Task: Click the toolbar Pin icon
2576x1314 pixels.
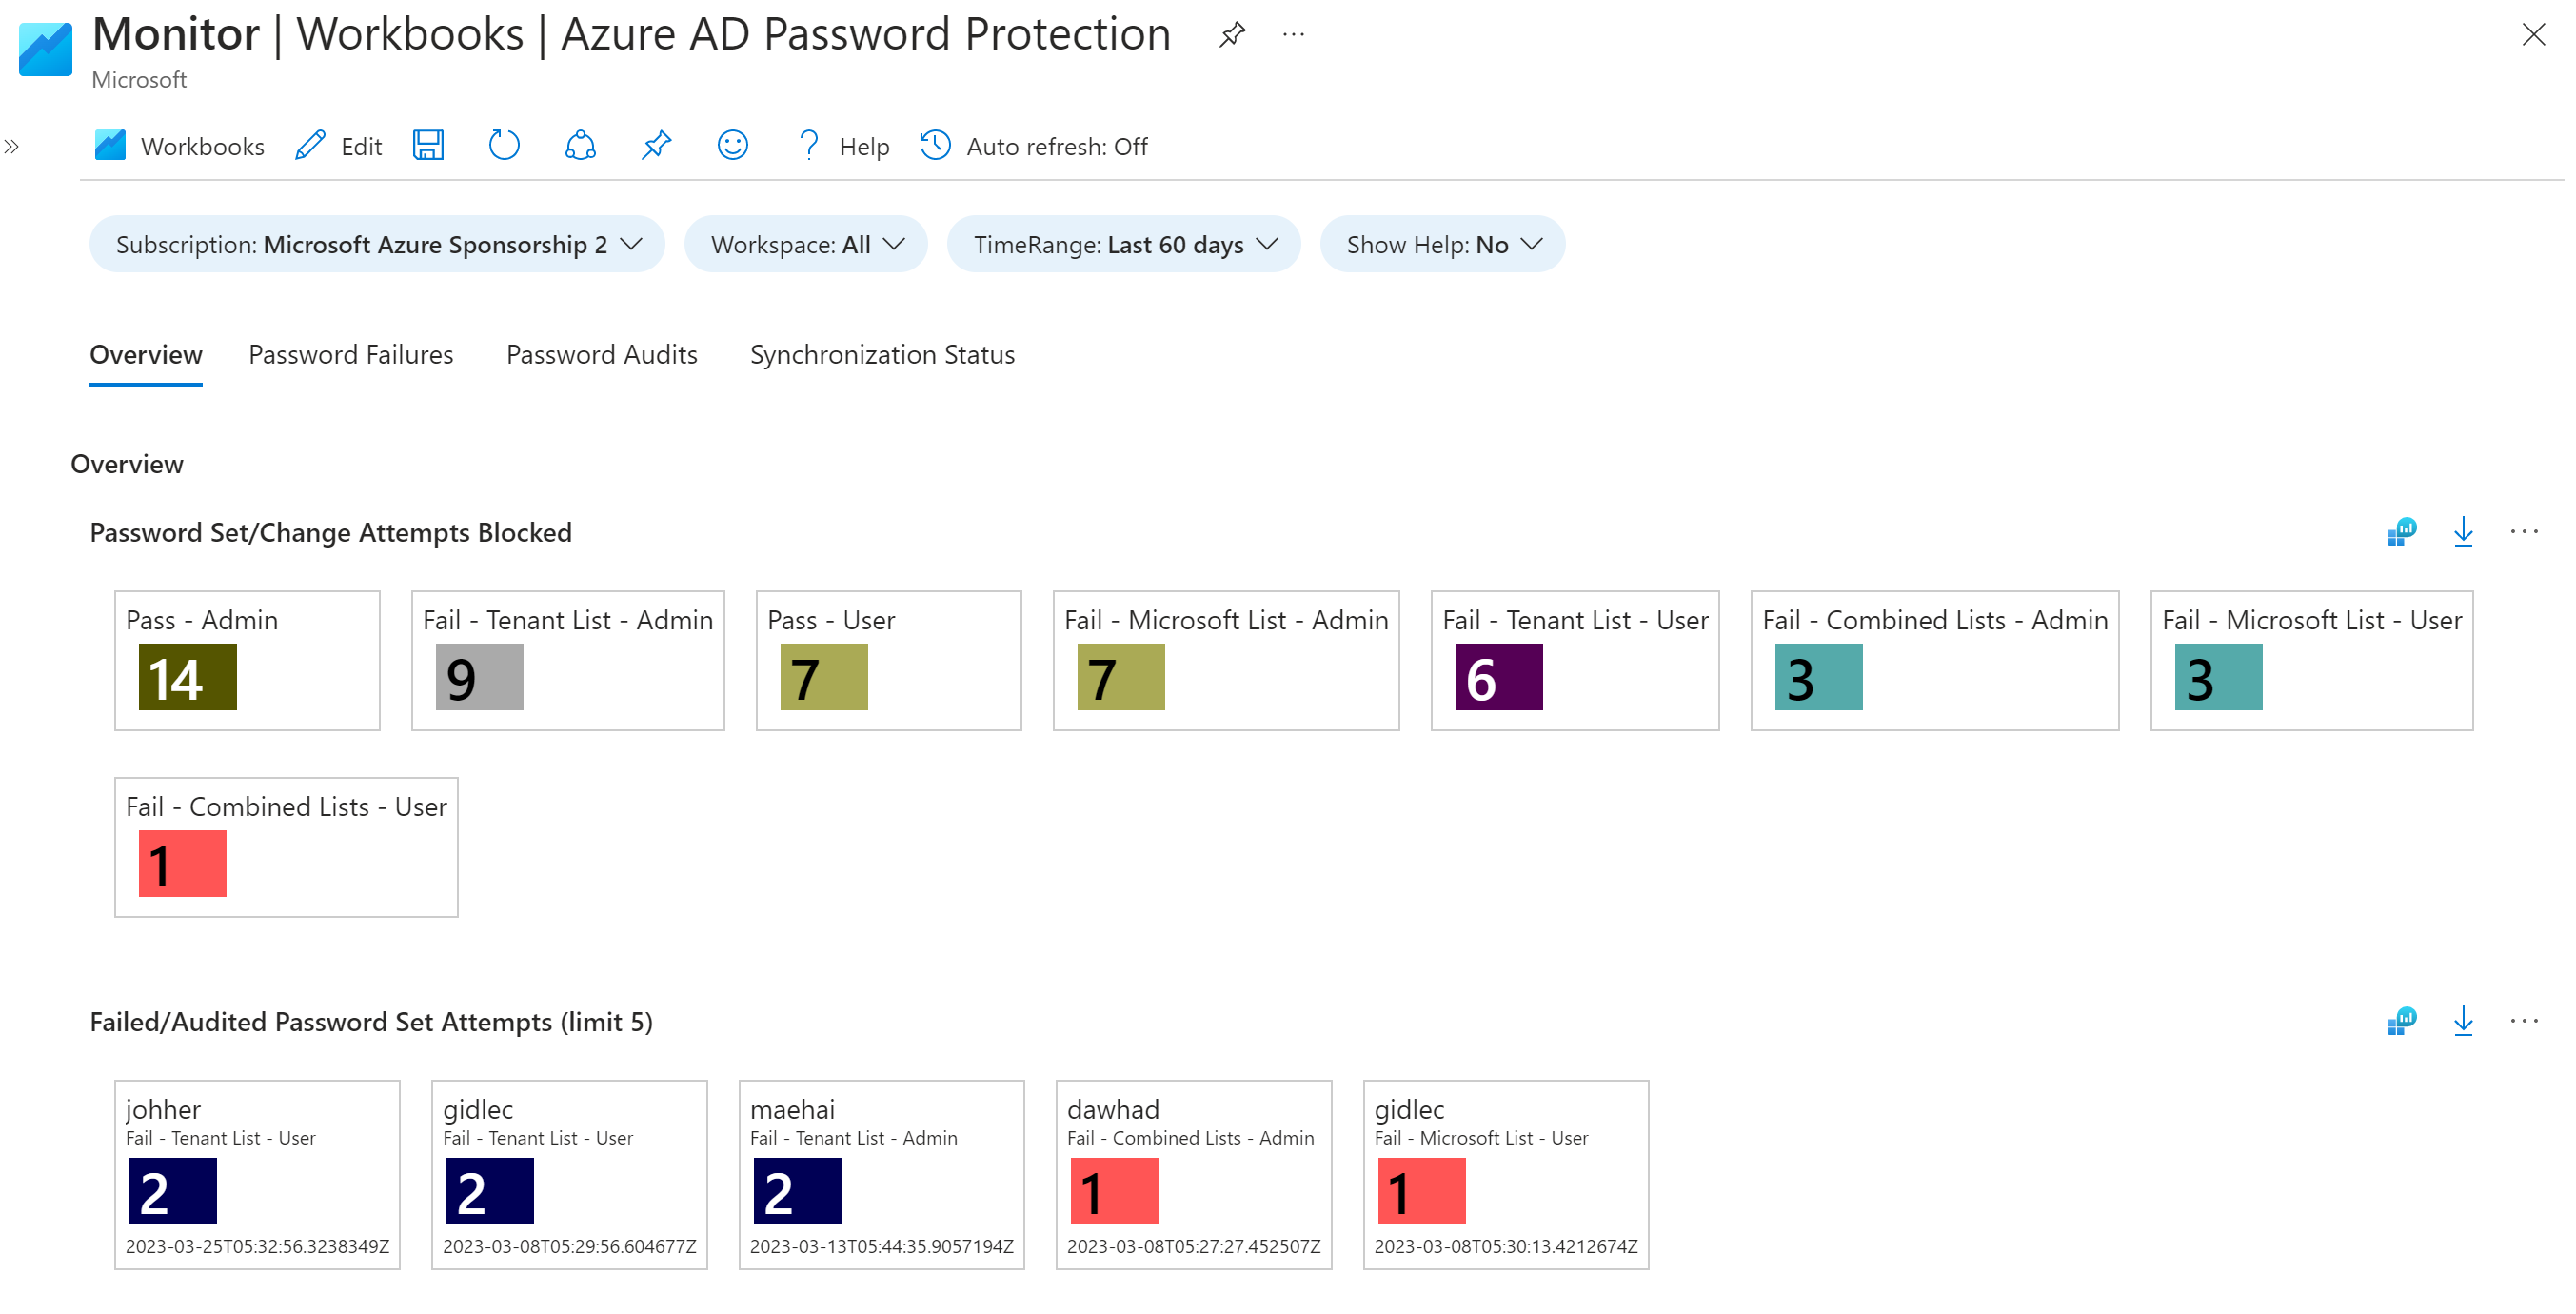Action: [656, 146]
